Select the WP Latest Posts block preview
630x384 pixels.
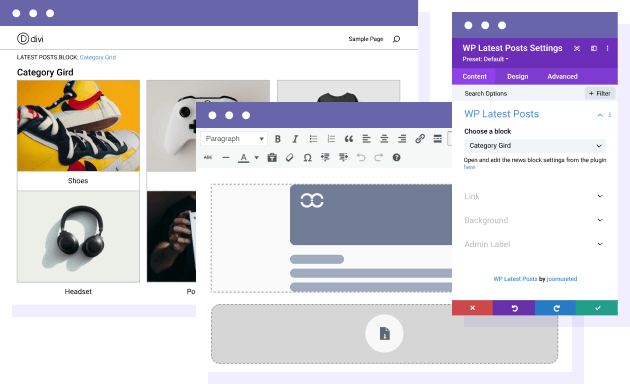tap(331, 238)
